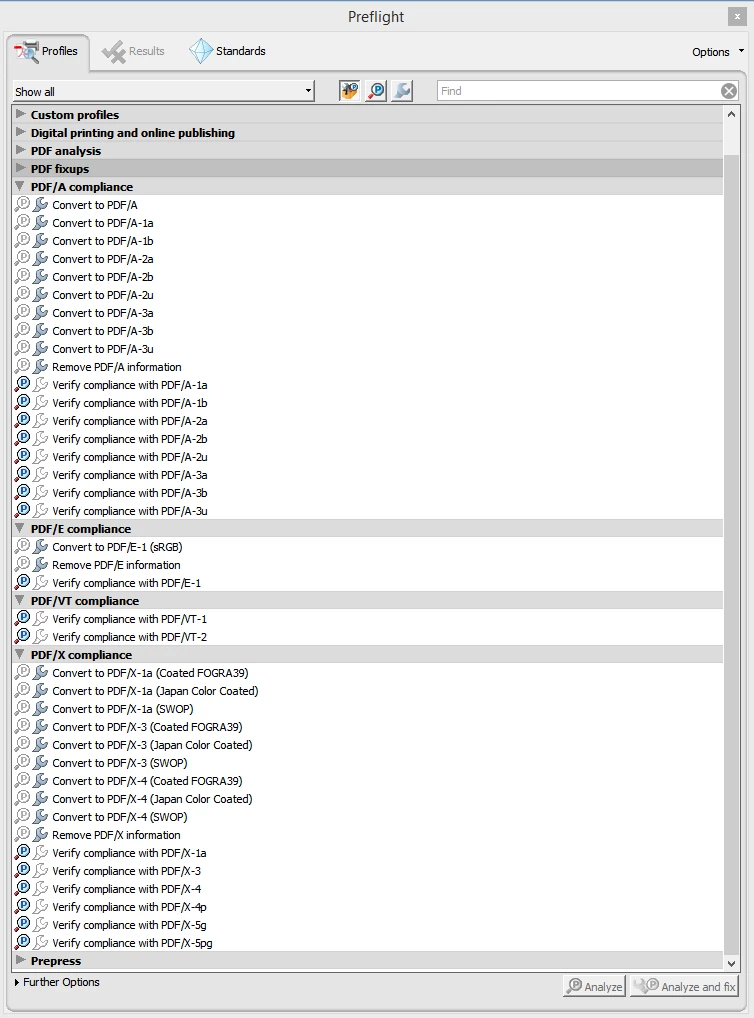Switch to the Results tab
Screen dimensions: 754x1018
134,51
